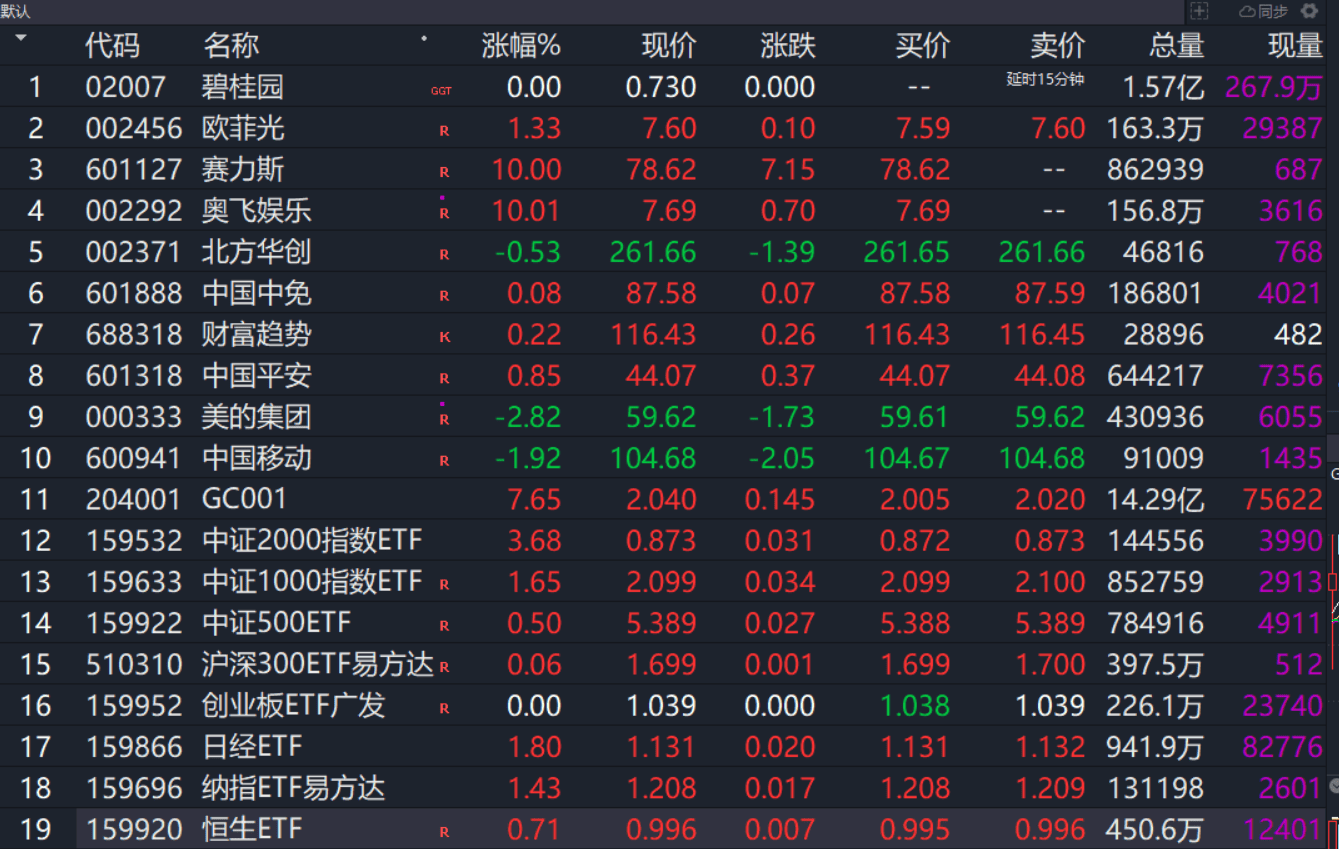Screen dimensions: 1339x849
Task: Sort by the 现量 column header
Action: click(1296, 46)
